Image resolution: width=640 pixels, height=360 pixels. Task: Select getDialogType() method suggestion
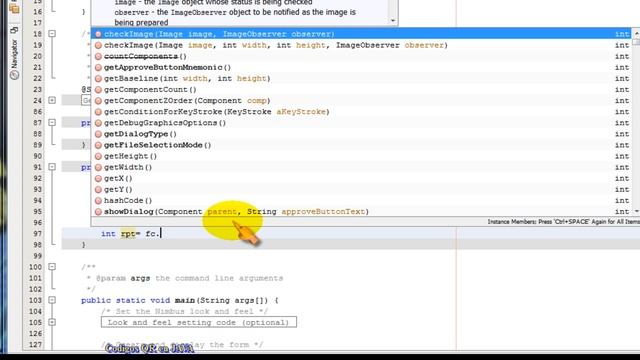pos(362,134)
